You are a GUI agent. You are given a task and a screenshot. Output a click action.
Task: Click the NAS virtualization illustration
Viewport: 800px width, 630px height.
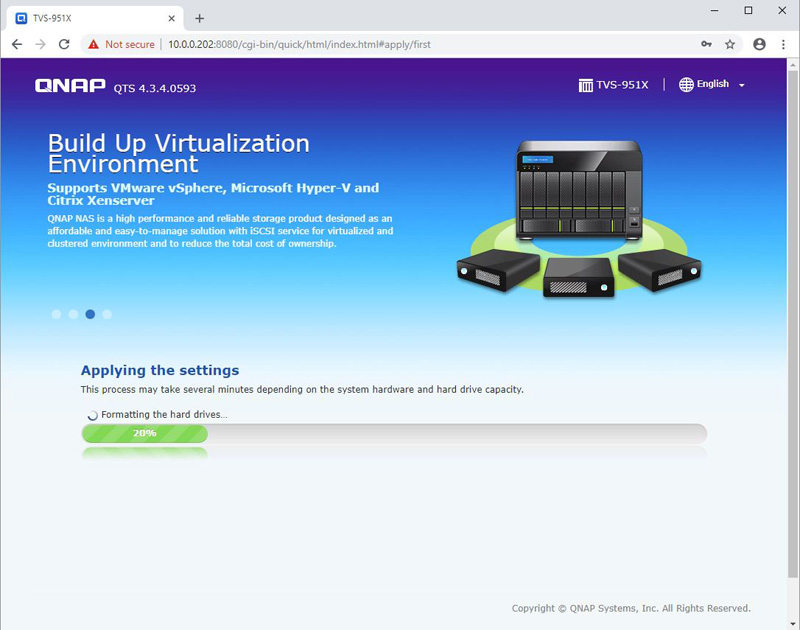tap(579, 218)
